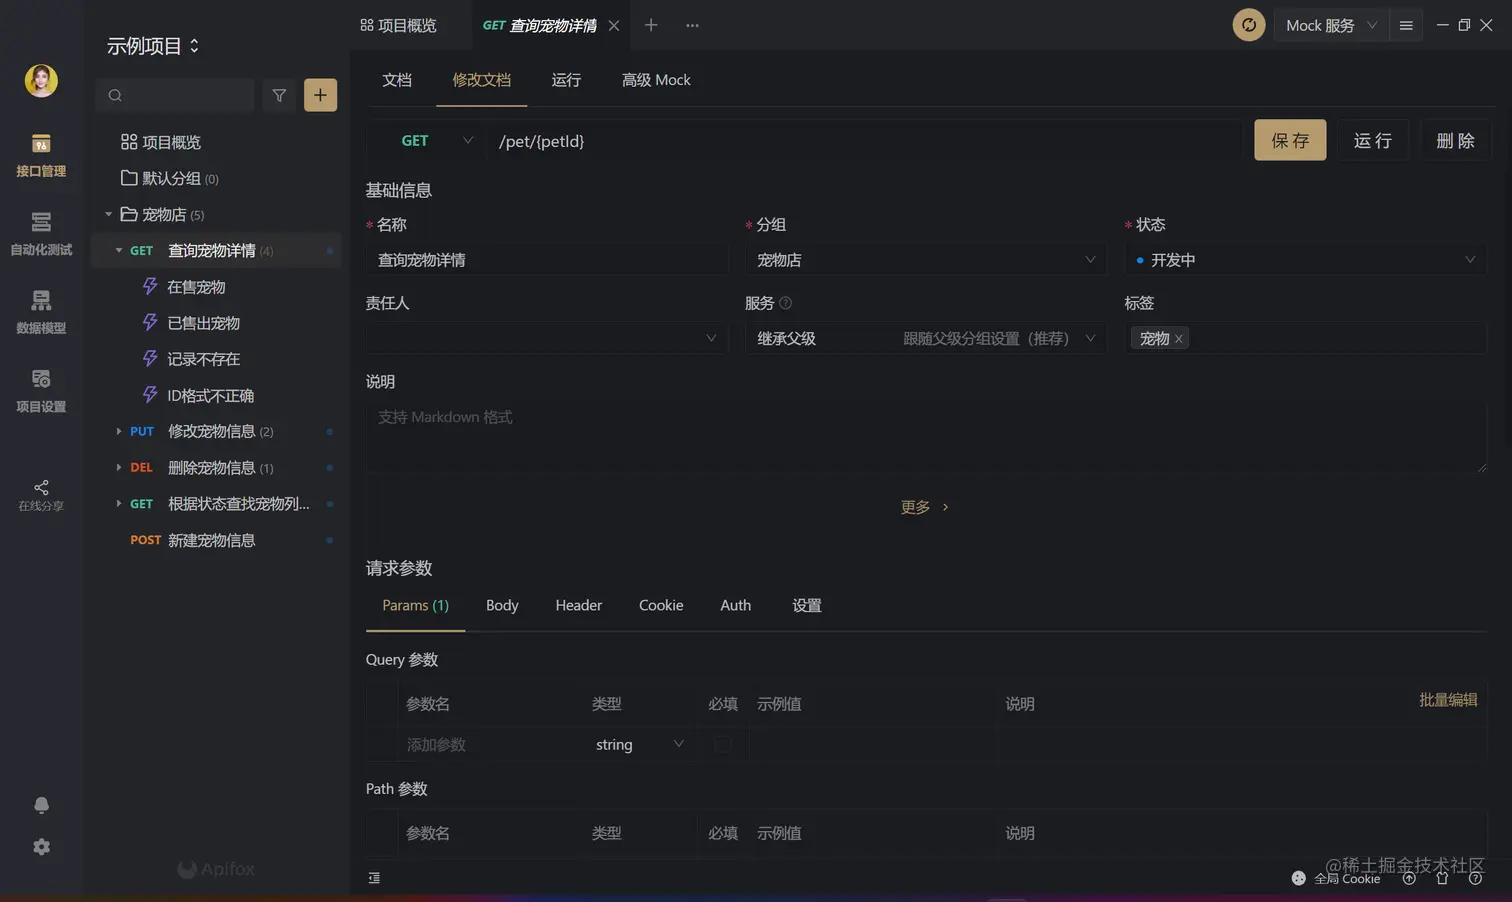Click the environment sync icon in the title bar
This screenshot has width=1512, height=902.
(1248, 25)
